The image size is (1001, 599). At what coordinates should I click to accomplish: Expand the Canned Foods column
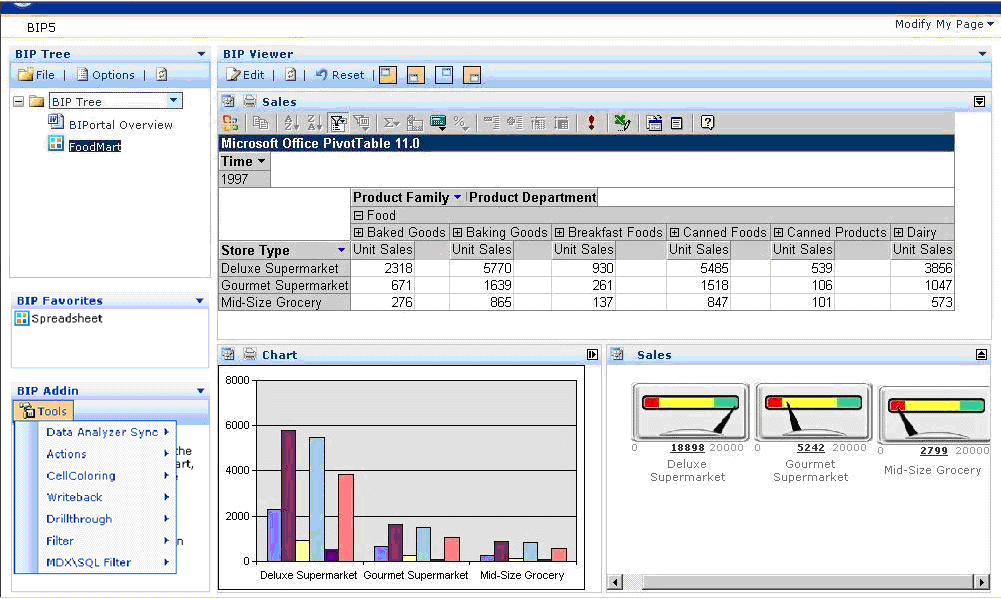coord(674,232)
